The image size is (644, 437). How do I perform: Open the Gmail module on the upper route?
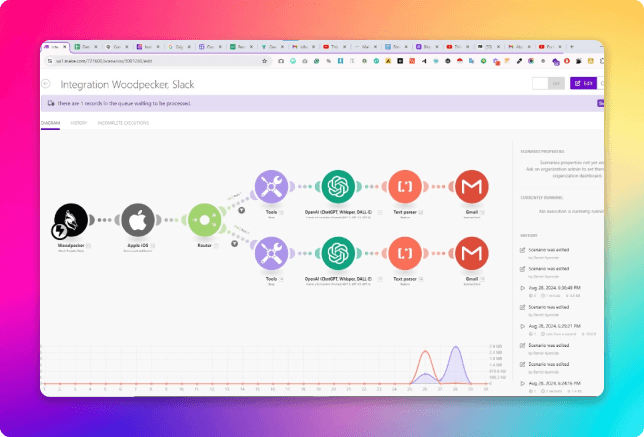(x=472, y=186)
